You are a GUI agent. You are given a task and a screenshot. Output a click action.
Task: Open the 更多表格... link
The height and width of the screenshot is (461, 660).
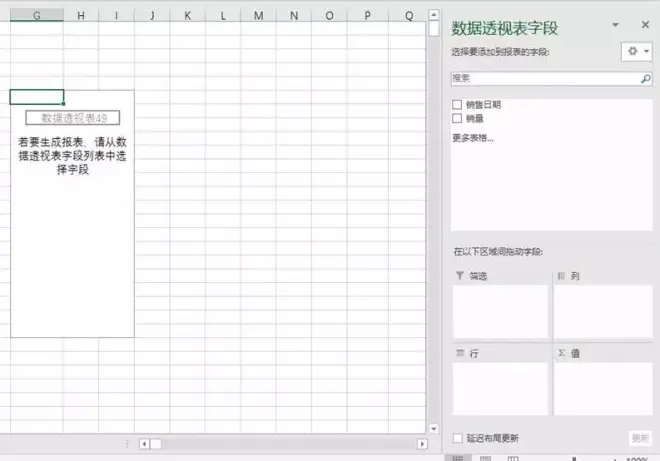click(473, 138)
